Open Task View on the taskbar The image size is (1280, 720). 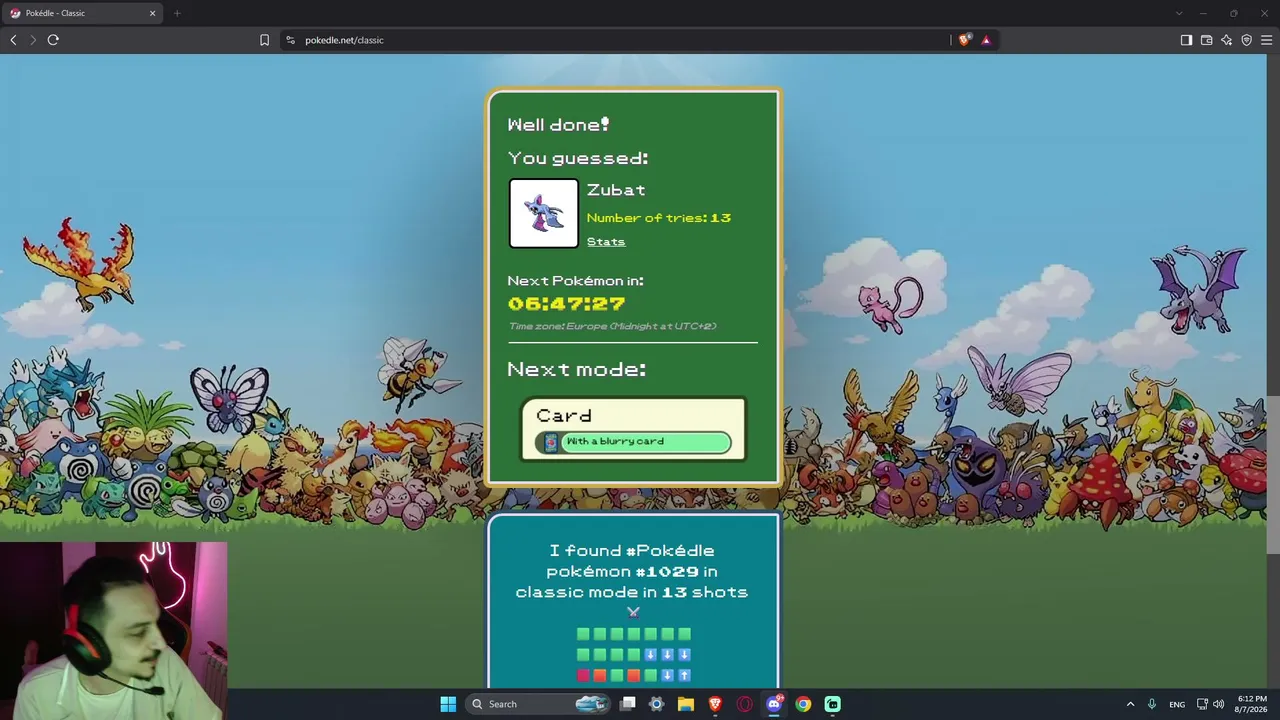click(x=628, y=704)
